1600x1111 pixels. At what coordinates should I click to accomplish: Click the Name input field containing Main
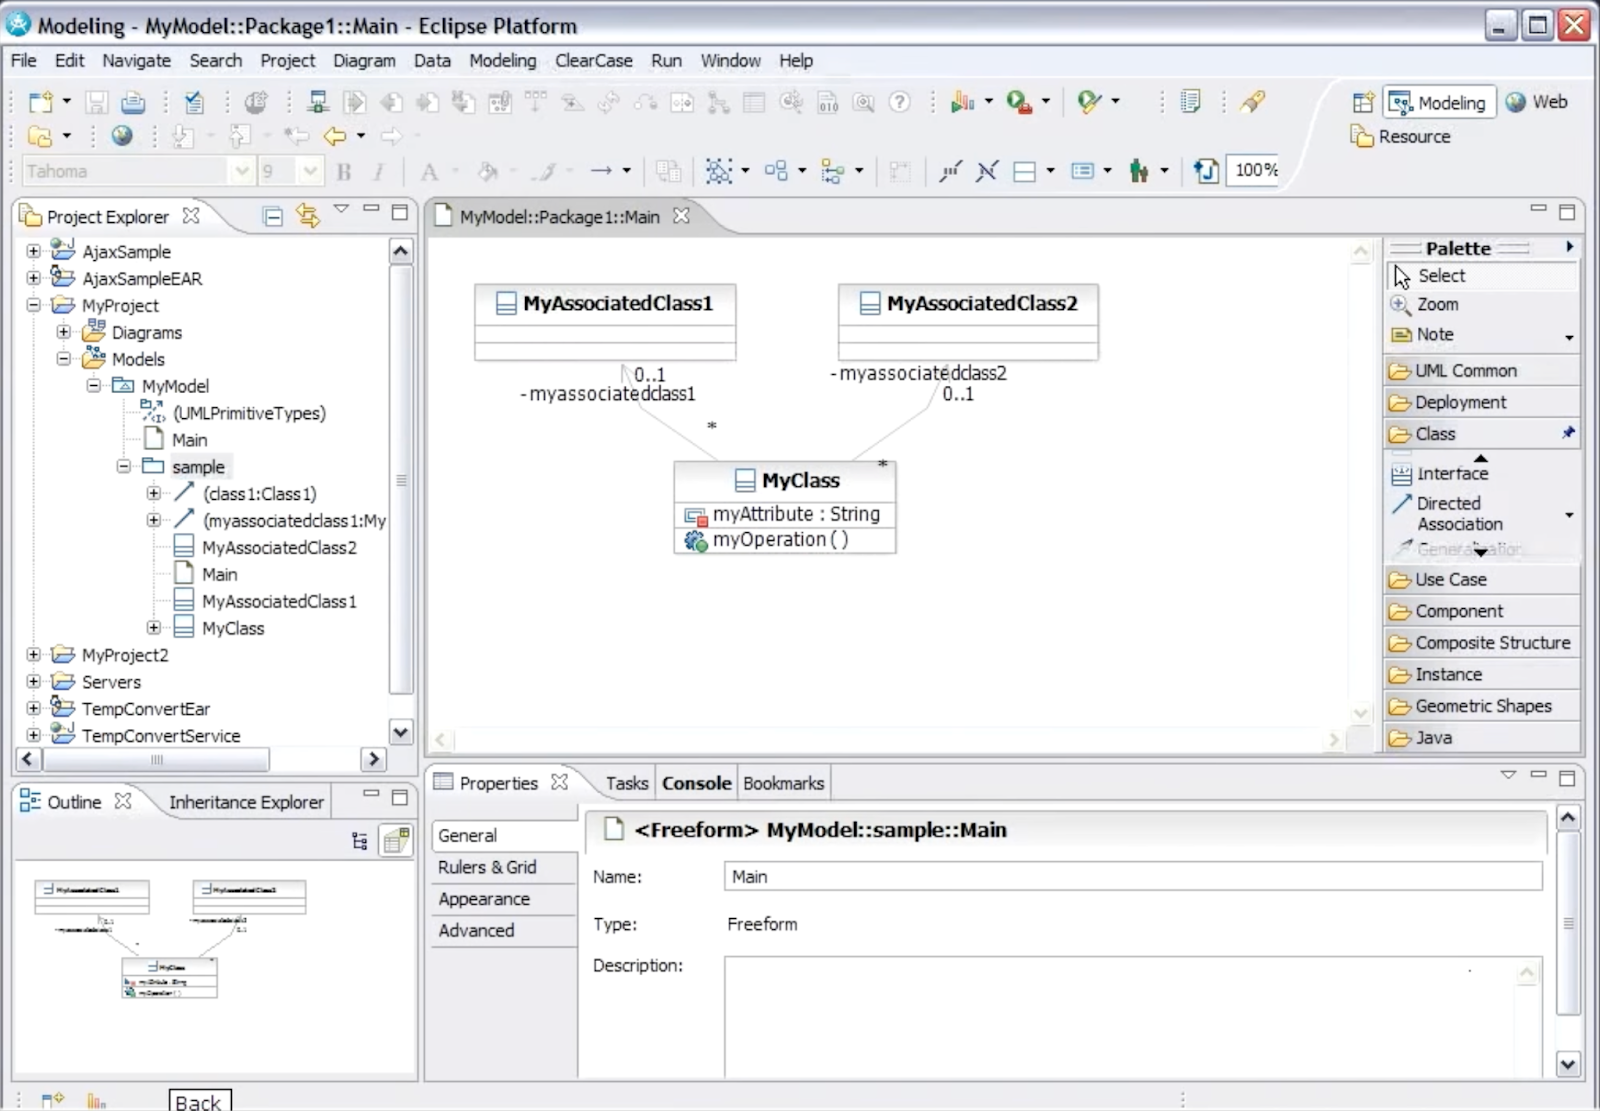1132,877
